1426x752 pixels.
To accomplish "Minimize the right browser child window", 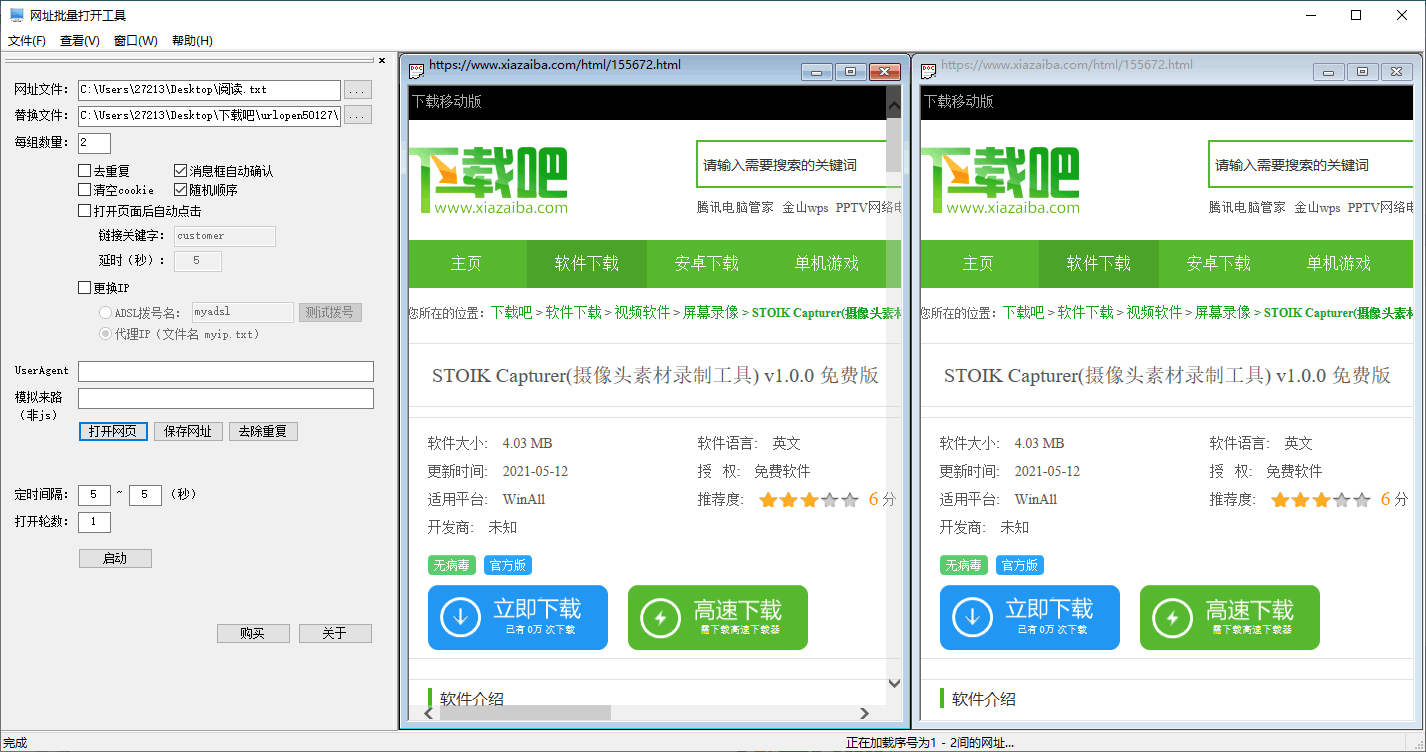I will click(x=1329, y=72).
